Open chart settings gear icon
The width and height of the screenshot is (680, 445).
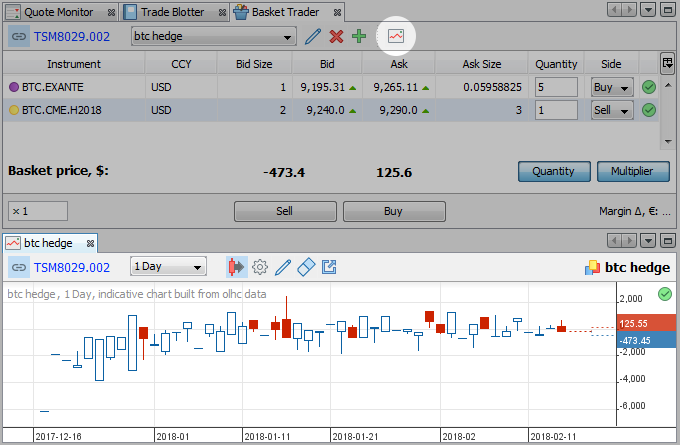(260, 267)
